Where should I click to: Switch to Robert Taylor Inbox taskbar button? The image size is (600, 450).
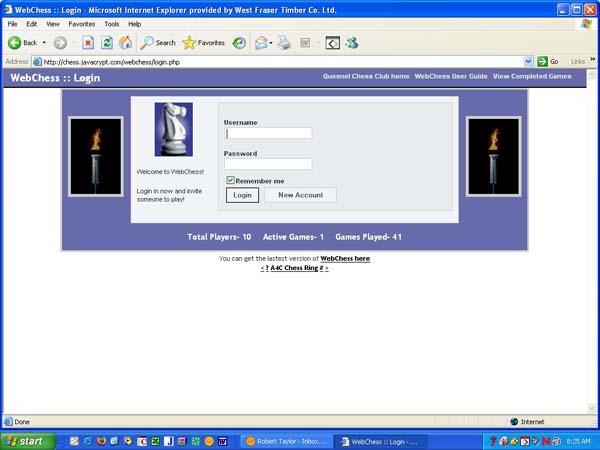click(x=286, y=442)
